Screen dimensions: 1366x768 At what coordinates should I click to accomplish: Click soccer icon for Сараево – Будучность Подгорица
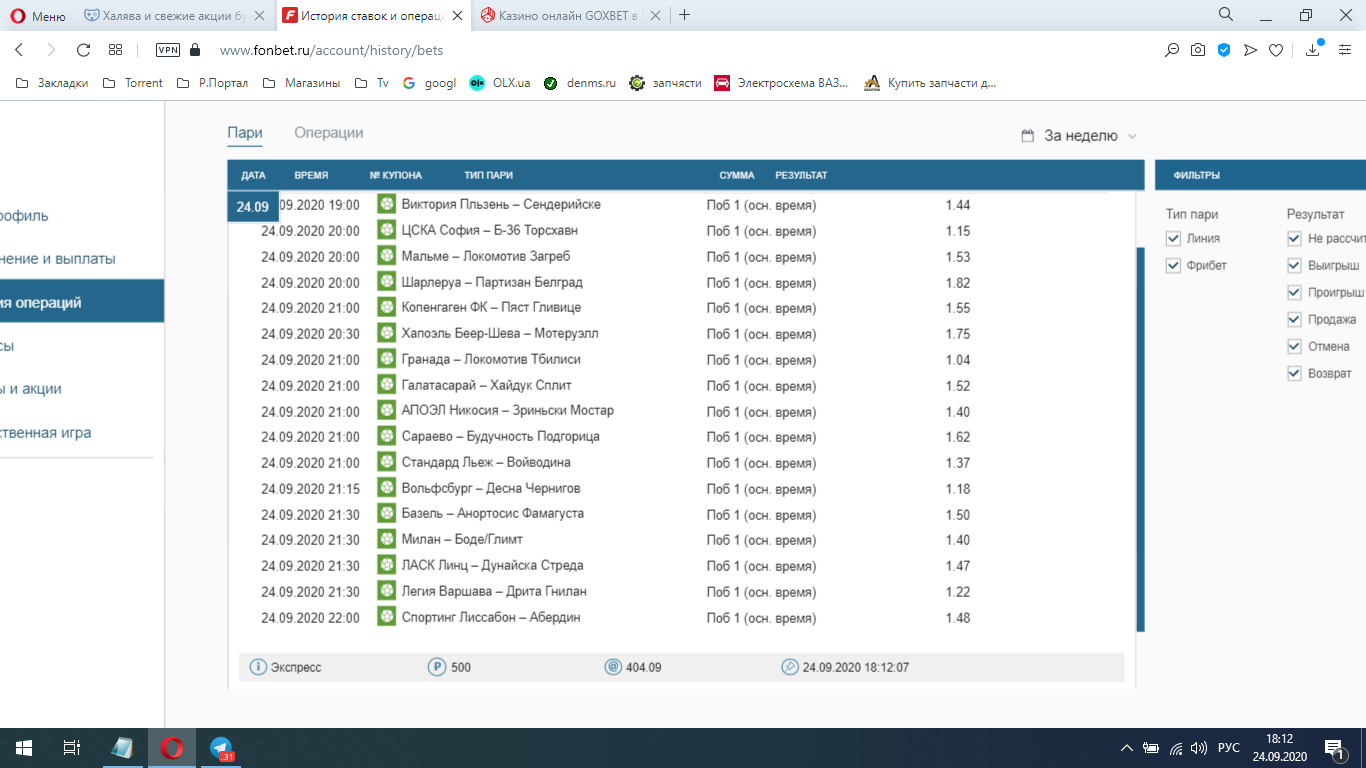(387, 436)
